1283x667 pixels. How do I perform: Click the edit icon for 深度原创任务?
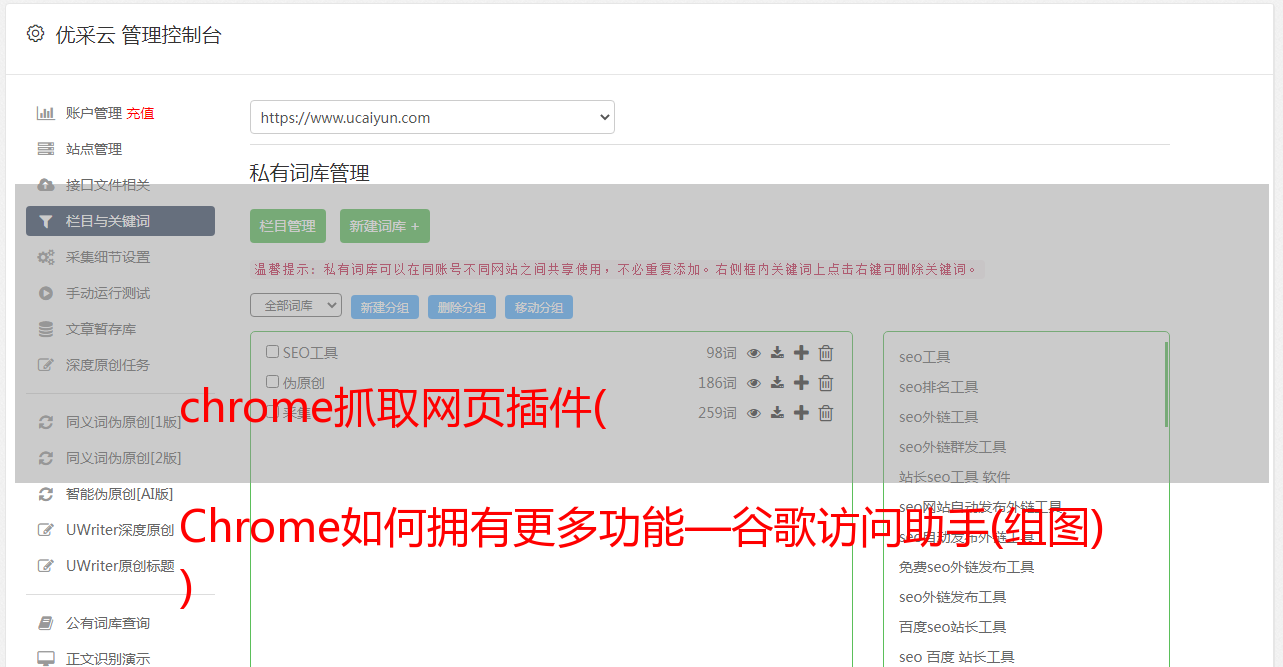click(x=46, y=365)
